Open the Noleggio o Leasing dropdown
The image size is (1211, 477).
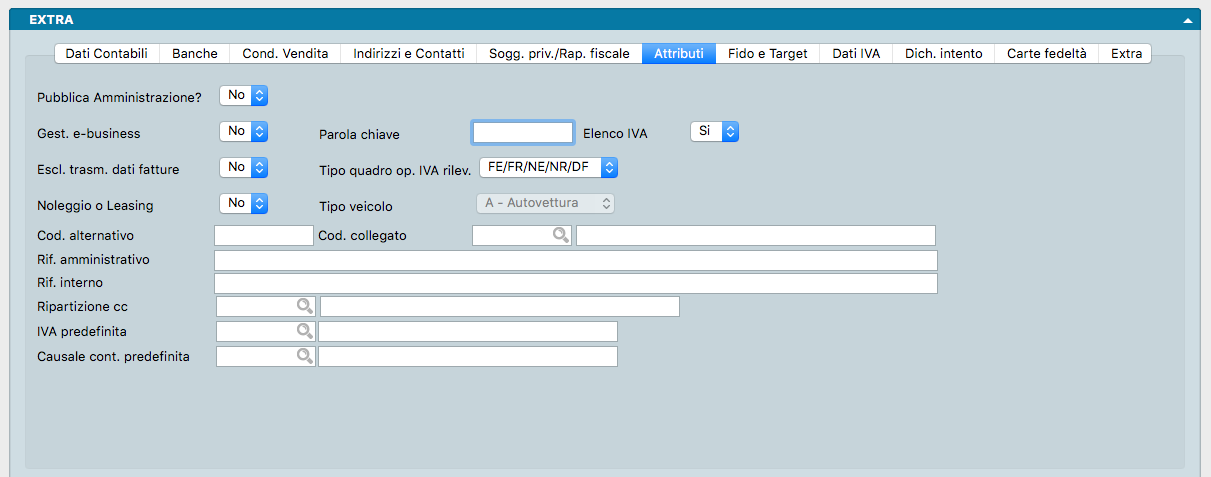[x=244, y=204]
